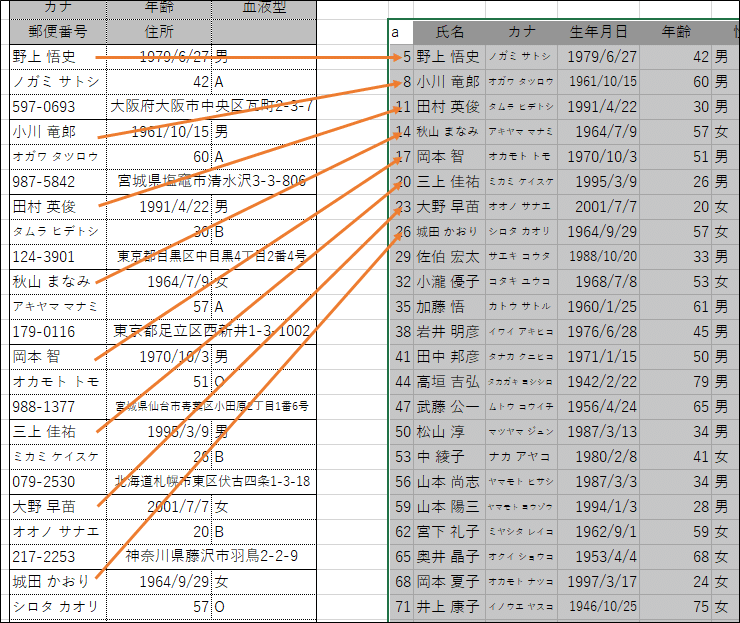Click age cell 79 in right table
The width and height of the screenshot is (740, 623).
point(676,382)
